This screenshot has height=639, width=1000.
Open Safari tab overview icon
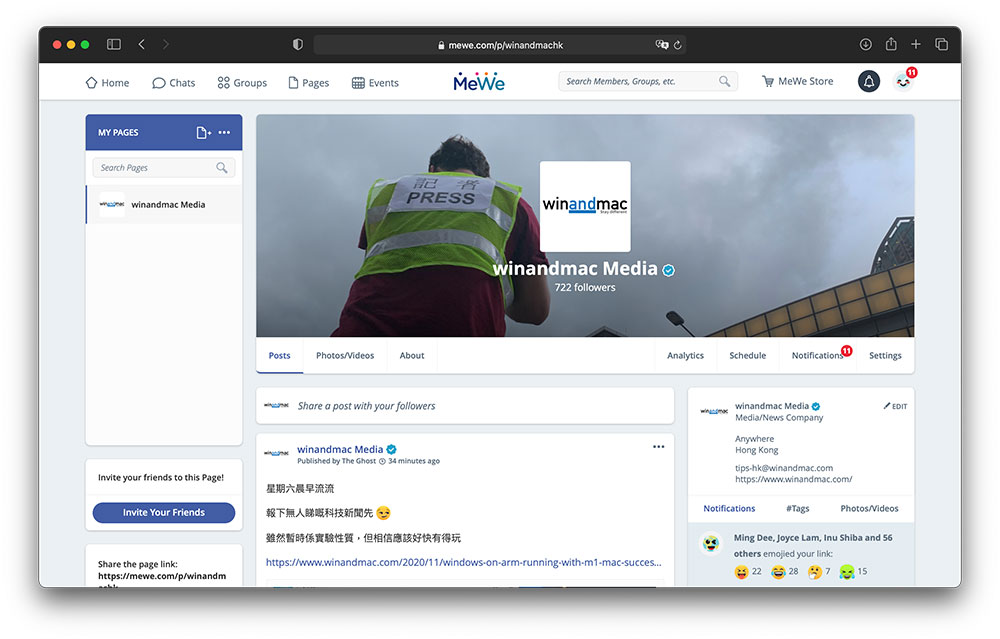941,45
